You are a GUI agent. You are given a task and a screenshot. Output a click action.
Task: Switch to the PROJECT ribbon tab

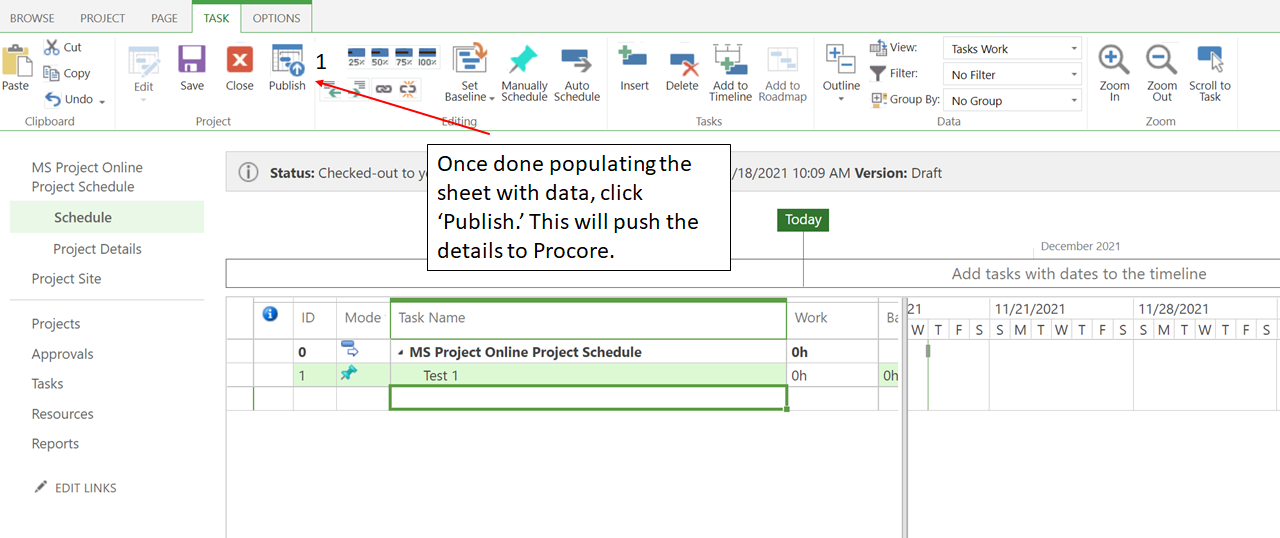(103, 18)
